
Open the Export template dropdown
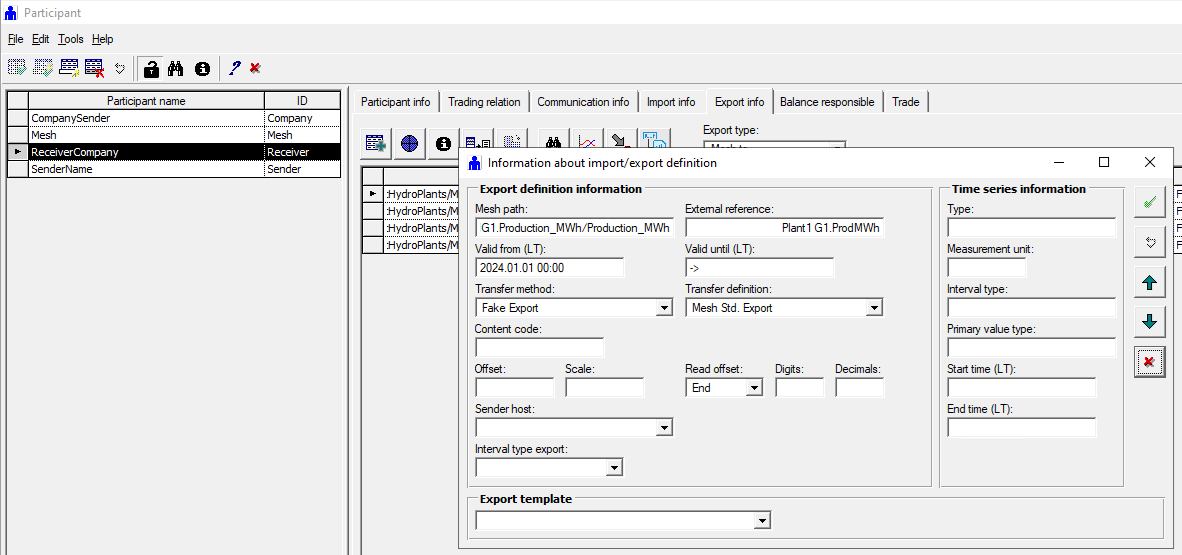click(763, 520)
